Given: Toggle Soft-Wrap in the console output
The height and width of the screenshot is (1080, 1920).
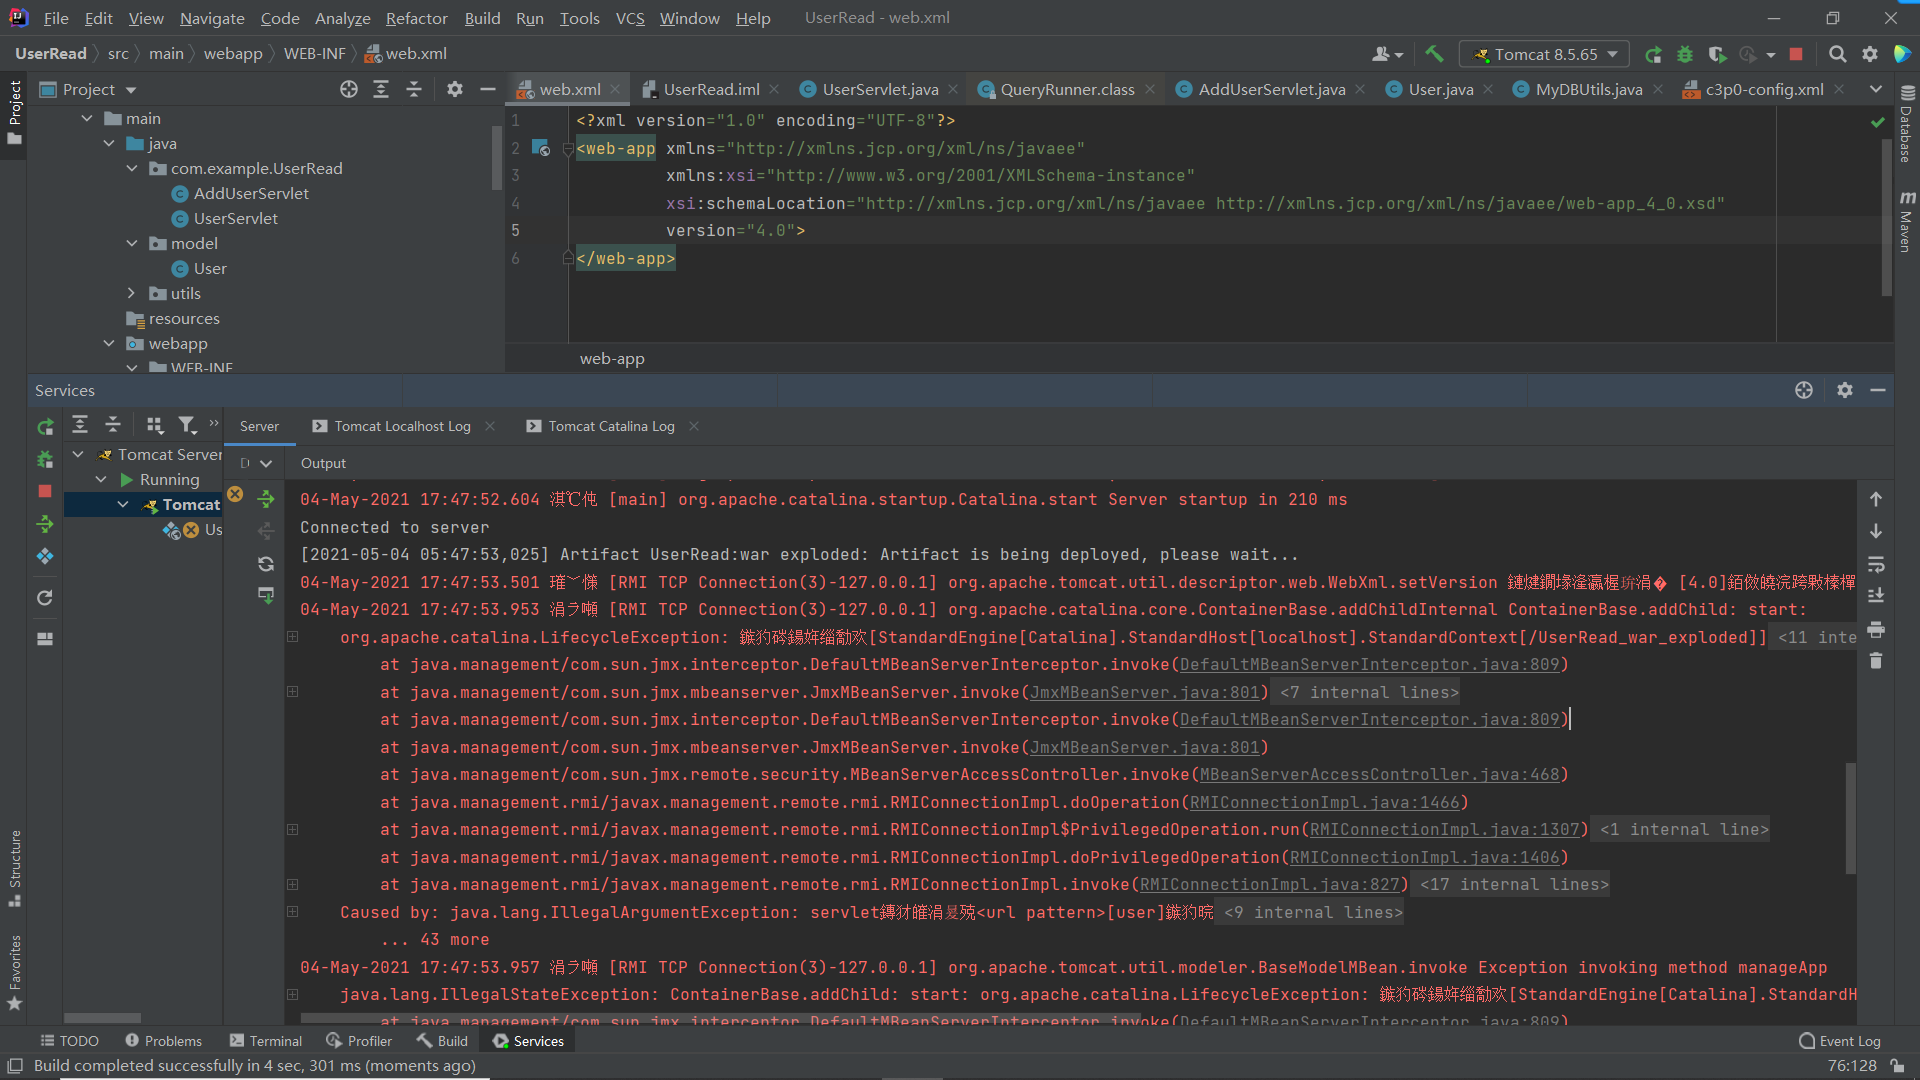Looking at the screenshot, I should (1876, 564).
